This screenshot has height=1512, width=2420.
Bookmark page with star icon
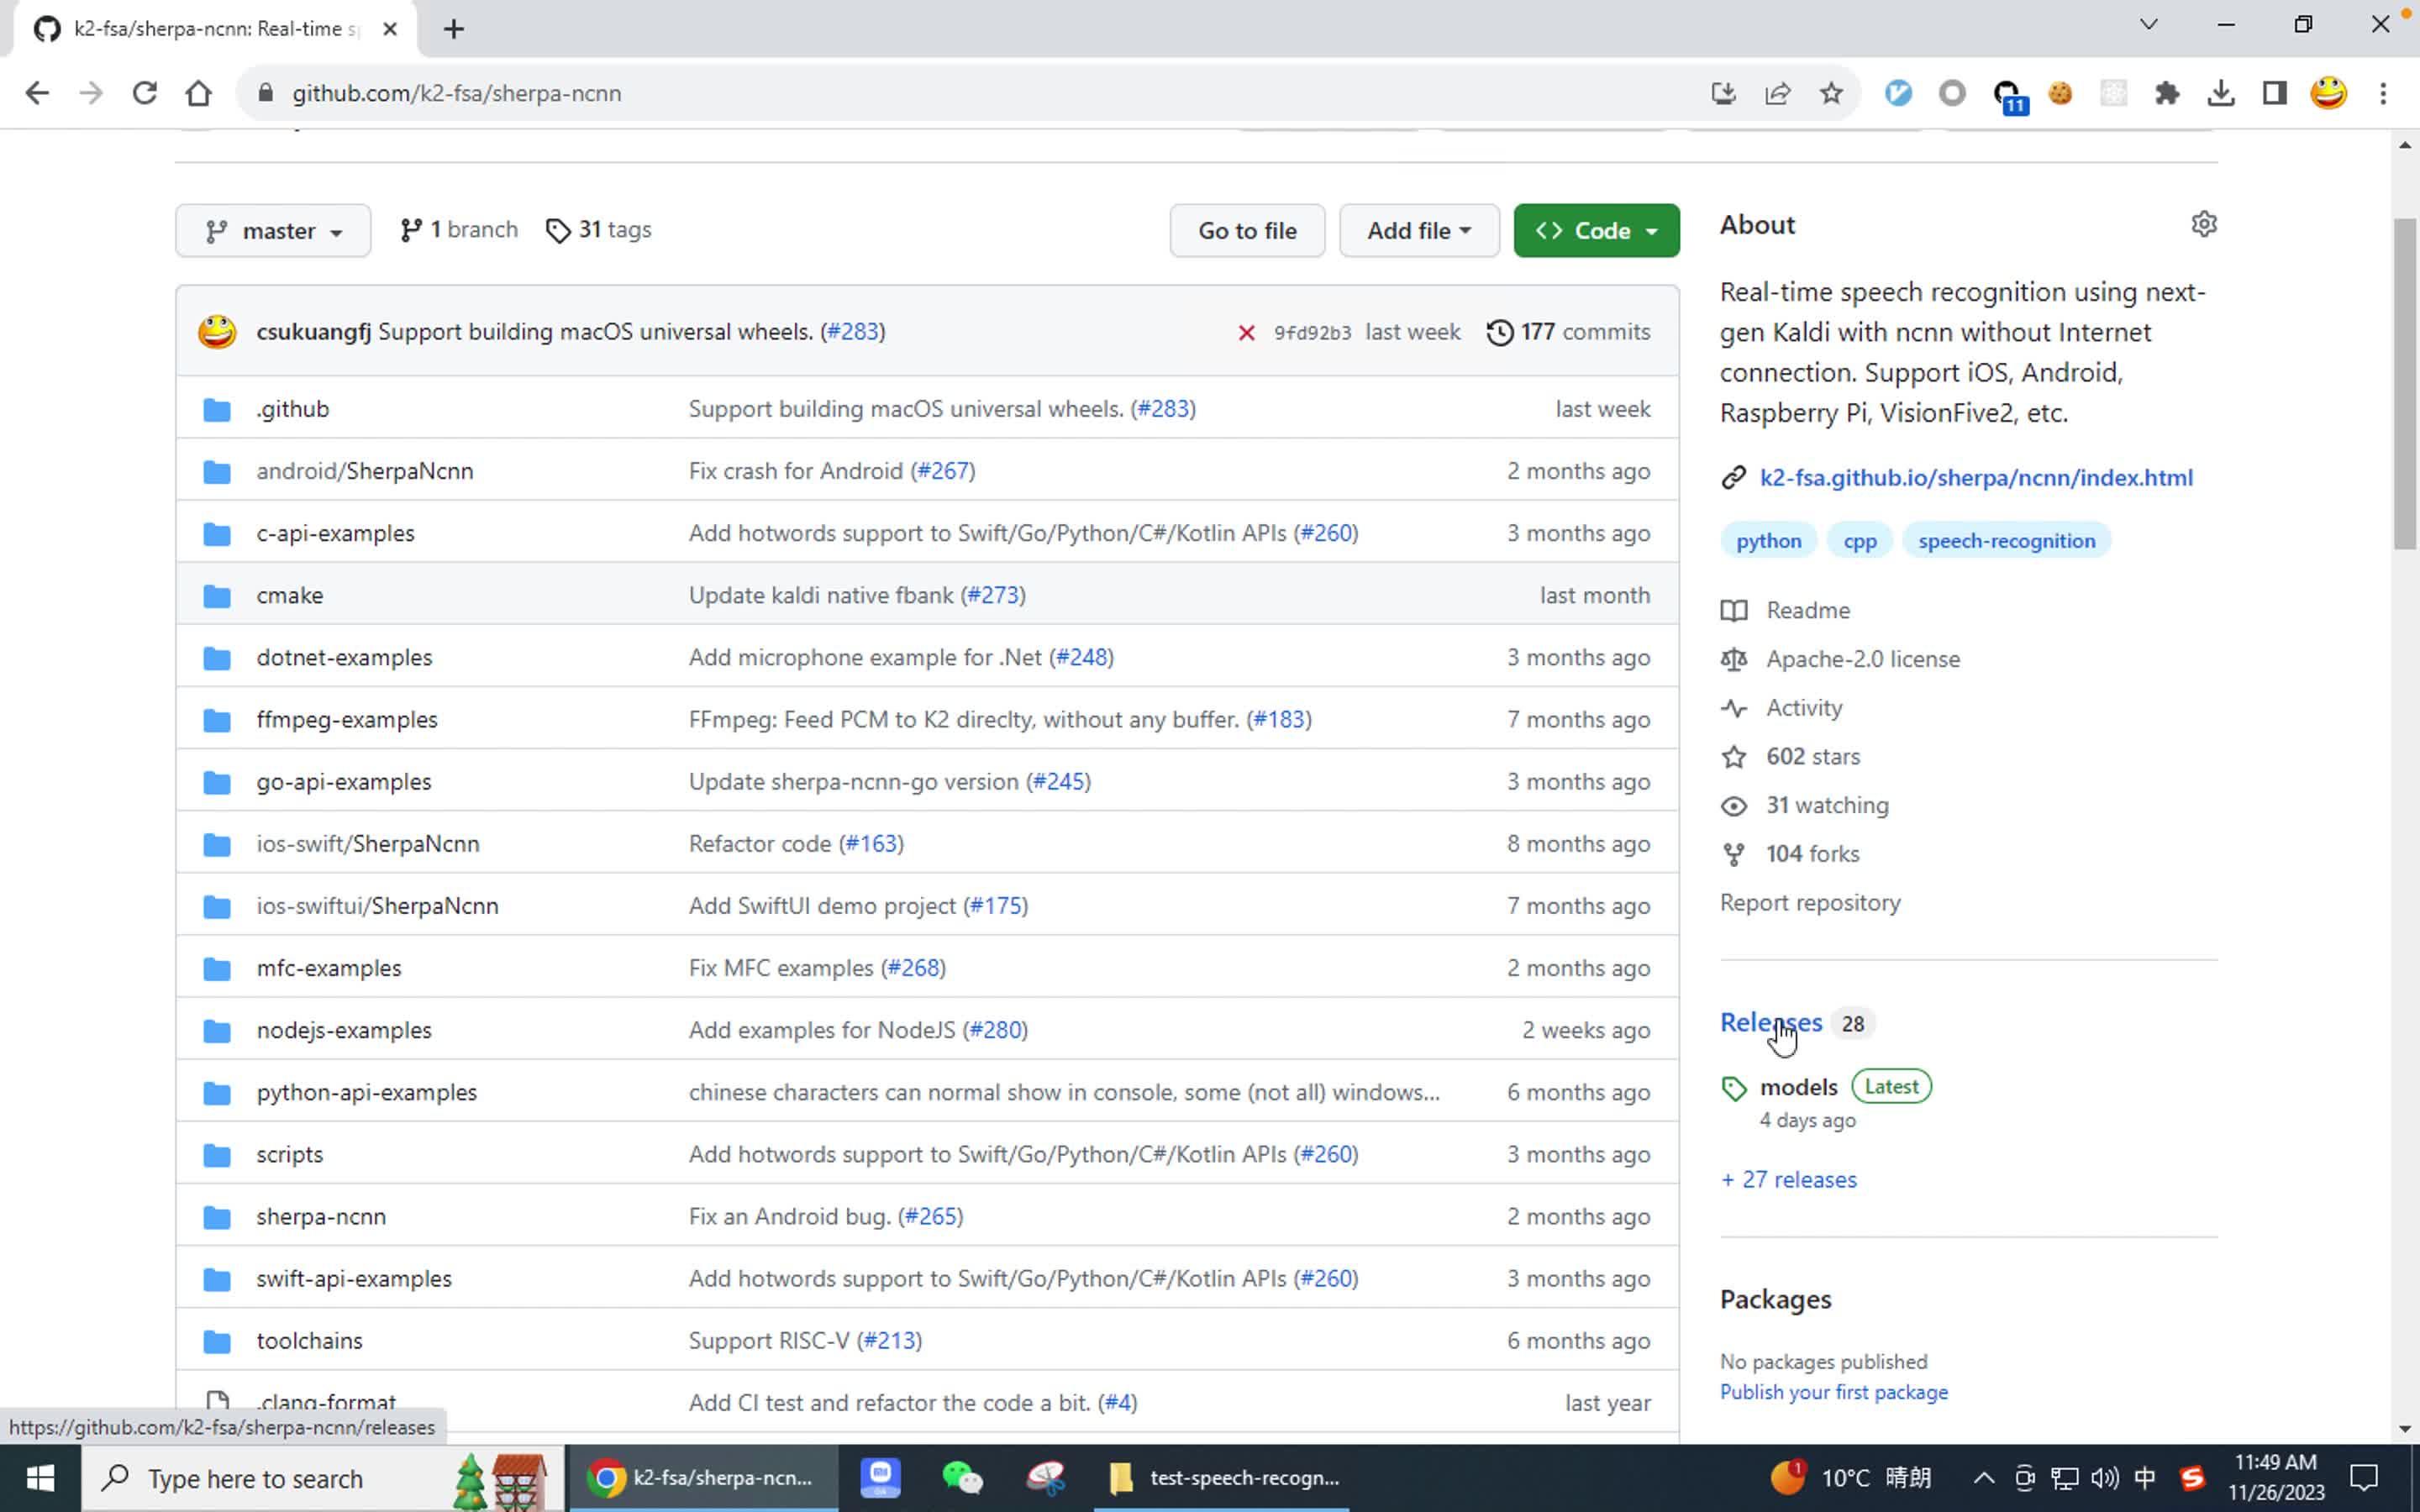[x=1831, y=93]
